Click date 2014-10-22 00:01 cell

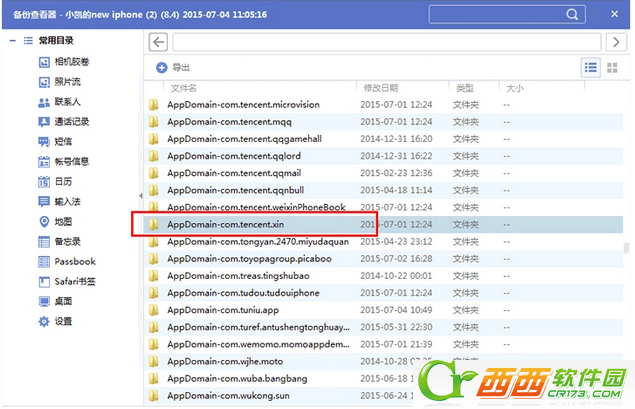click(x=396, y=276)
